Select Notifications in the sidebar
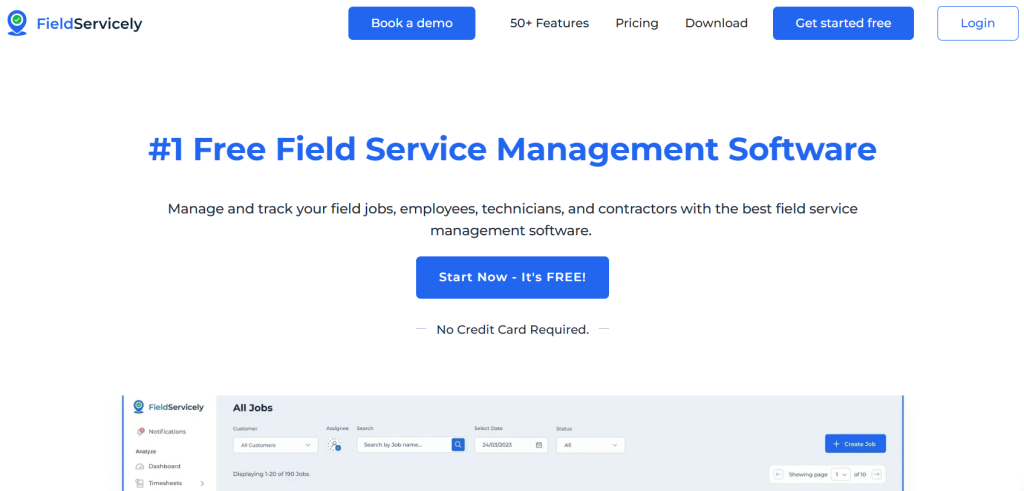 click(x=167, y=432)
